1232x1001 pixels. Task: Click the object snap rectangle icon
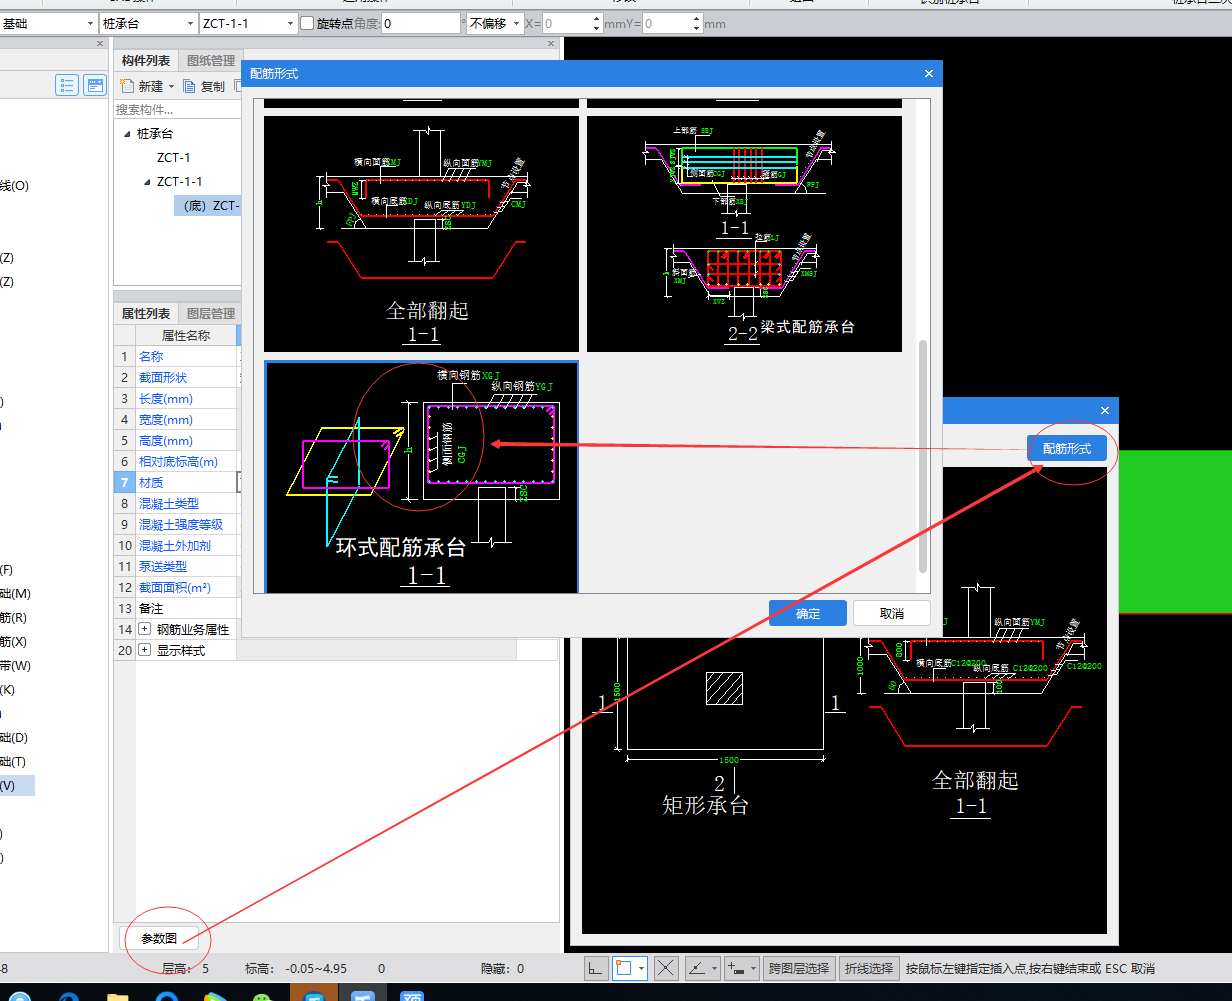pos(624,968)
